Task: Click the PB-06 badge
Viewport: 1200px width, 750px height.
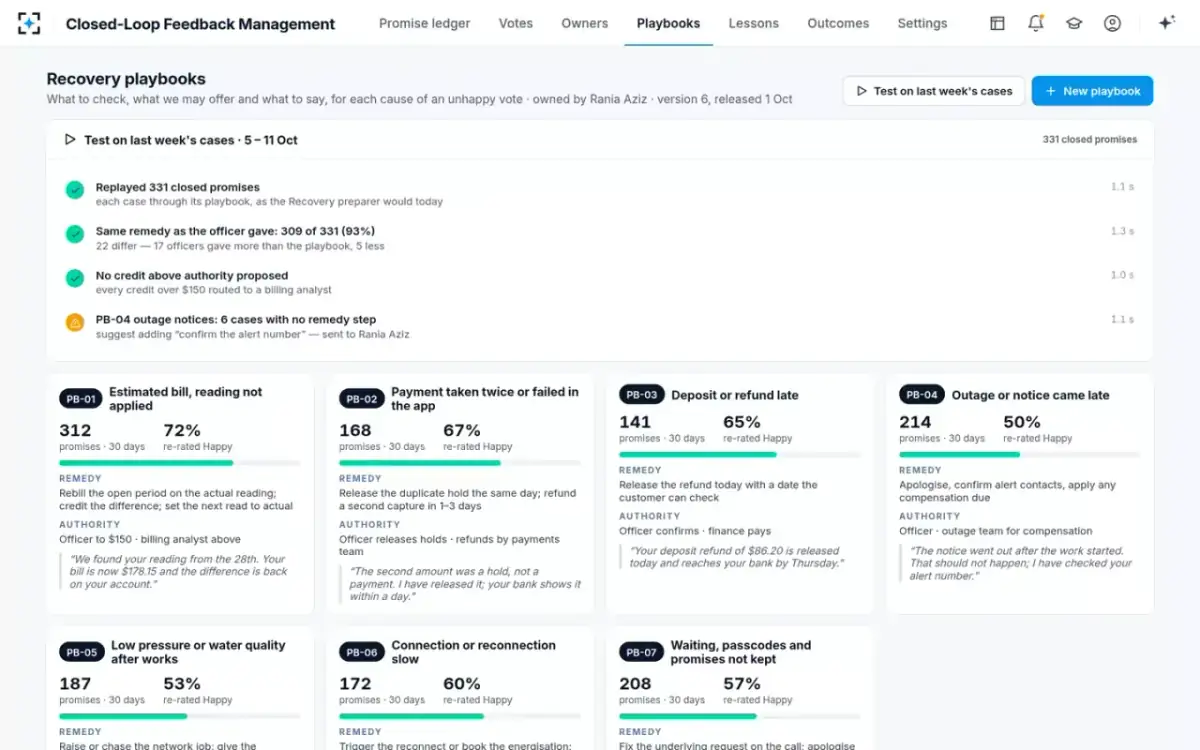Action: (x=361, y=652)
